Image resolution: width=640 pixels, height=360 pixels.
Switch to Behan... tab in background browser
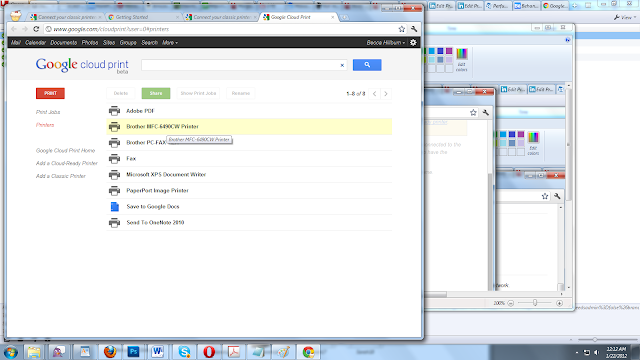coord(527,6)
